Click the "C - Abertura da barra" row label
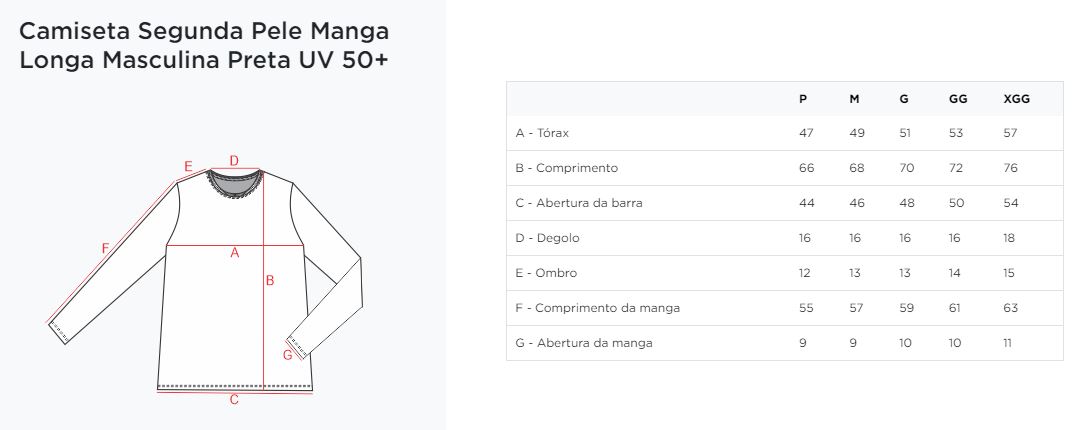The height and width of the screenshot is (430, 1082). coord(579,203)
